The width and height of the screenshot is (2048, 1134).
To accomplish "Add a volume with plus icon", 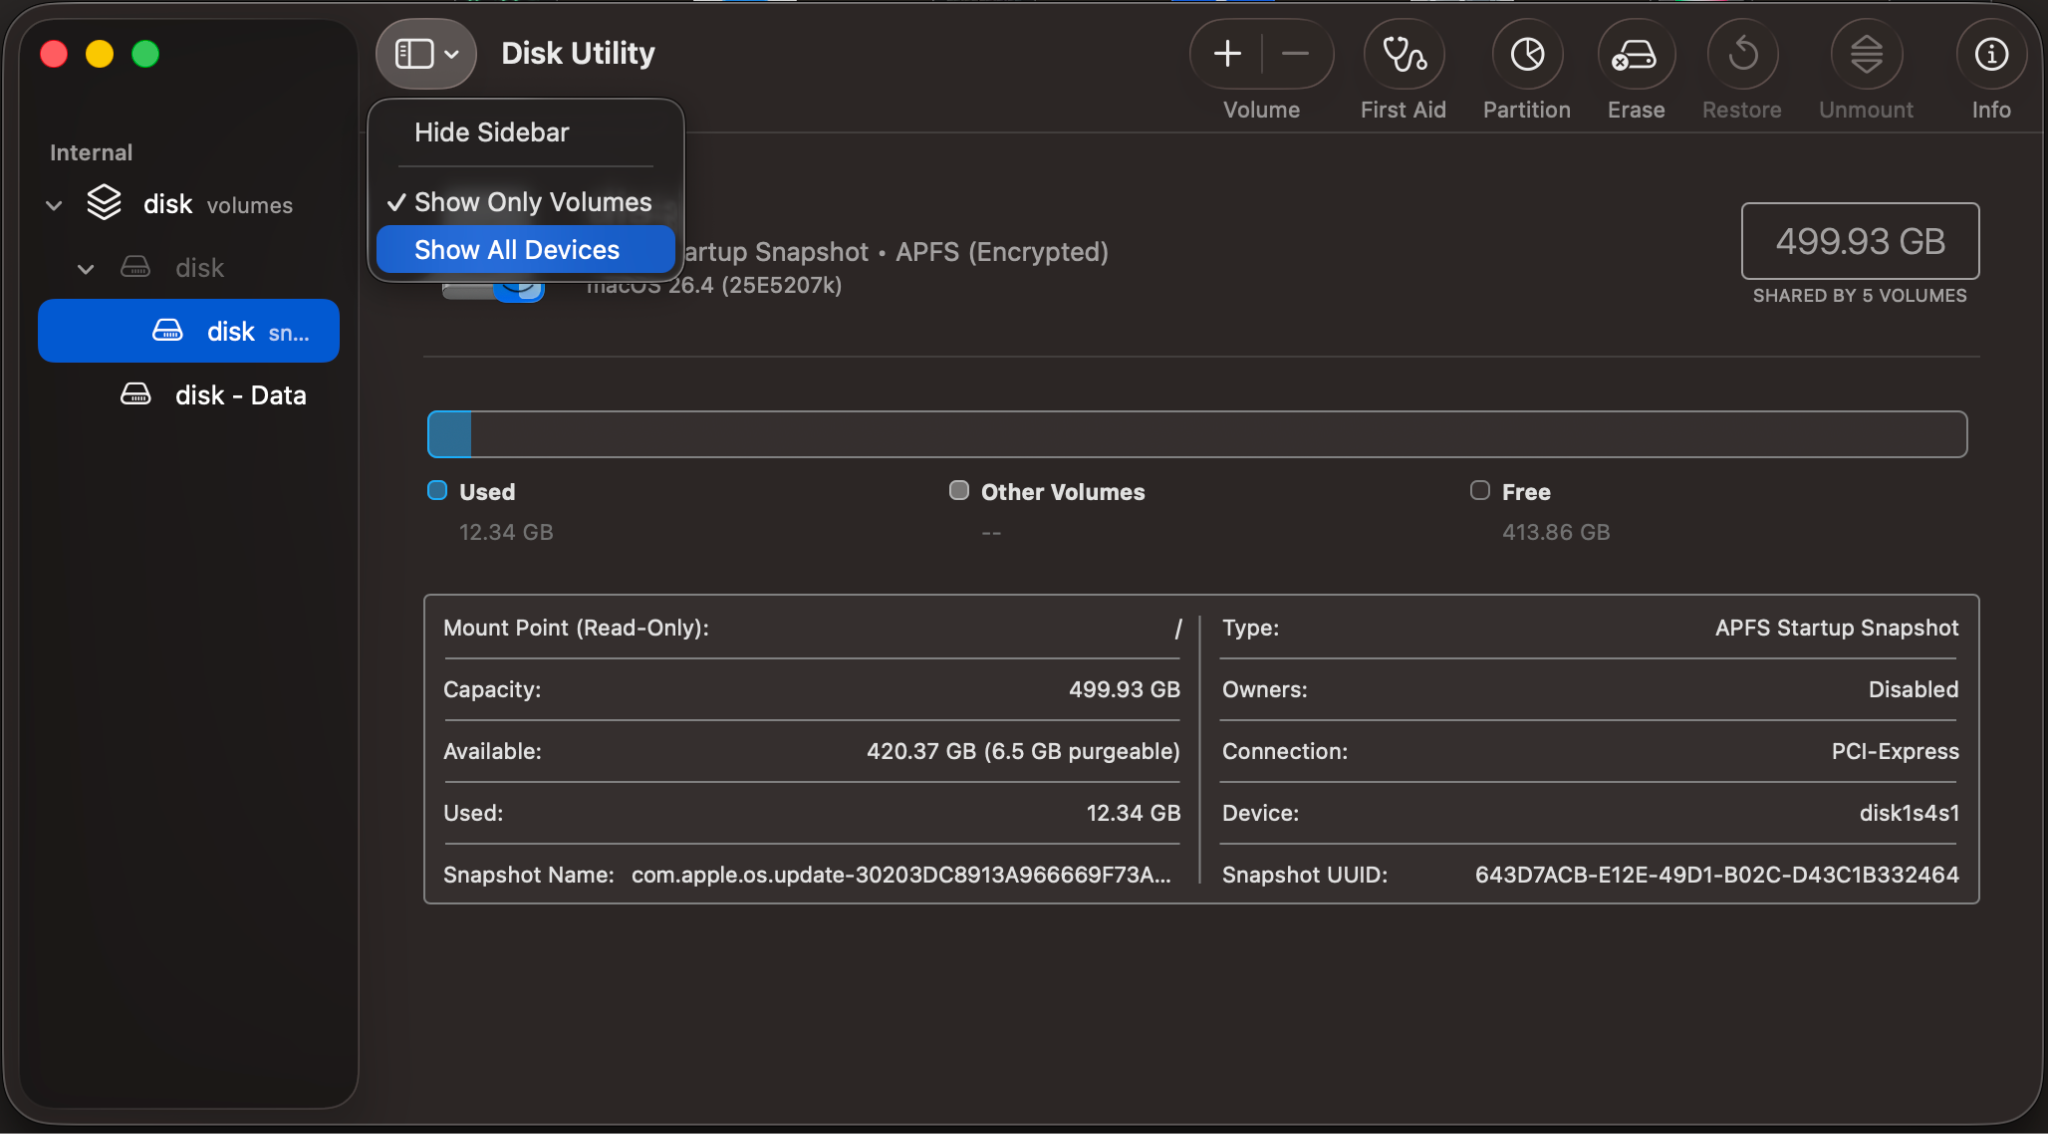I will point(1227,54).
